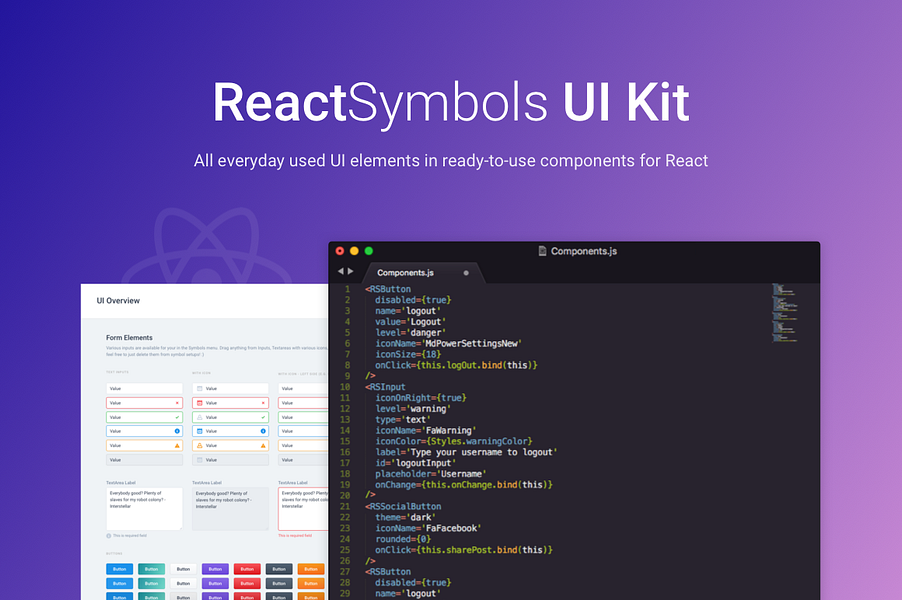
Task: Click the red X icon in the Text Inputs error field
Action: 177,403
